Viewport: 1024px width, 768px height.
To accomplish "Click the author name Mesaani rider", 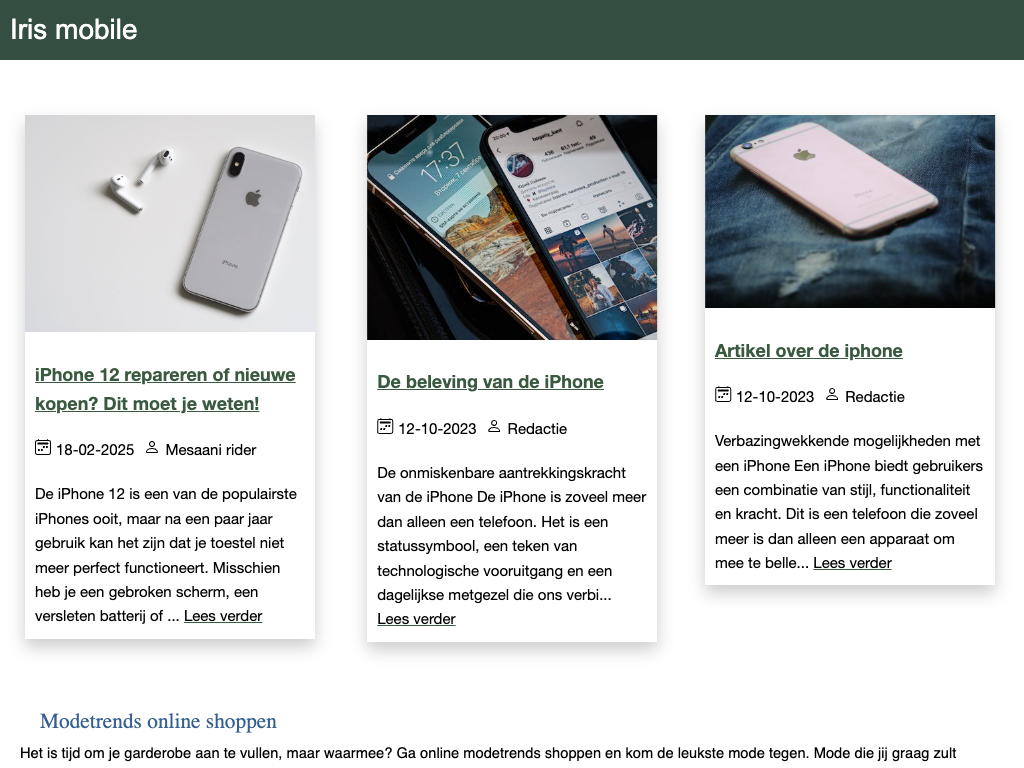I will pos(210,450).
